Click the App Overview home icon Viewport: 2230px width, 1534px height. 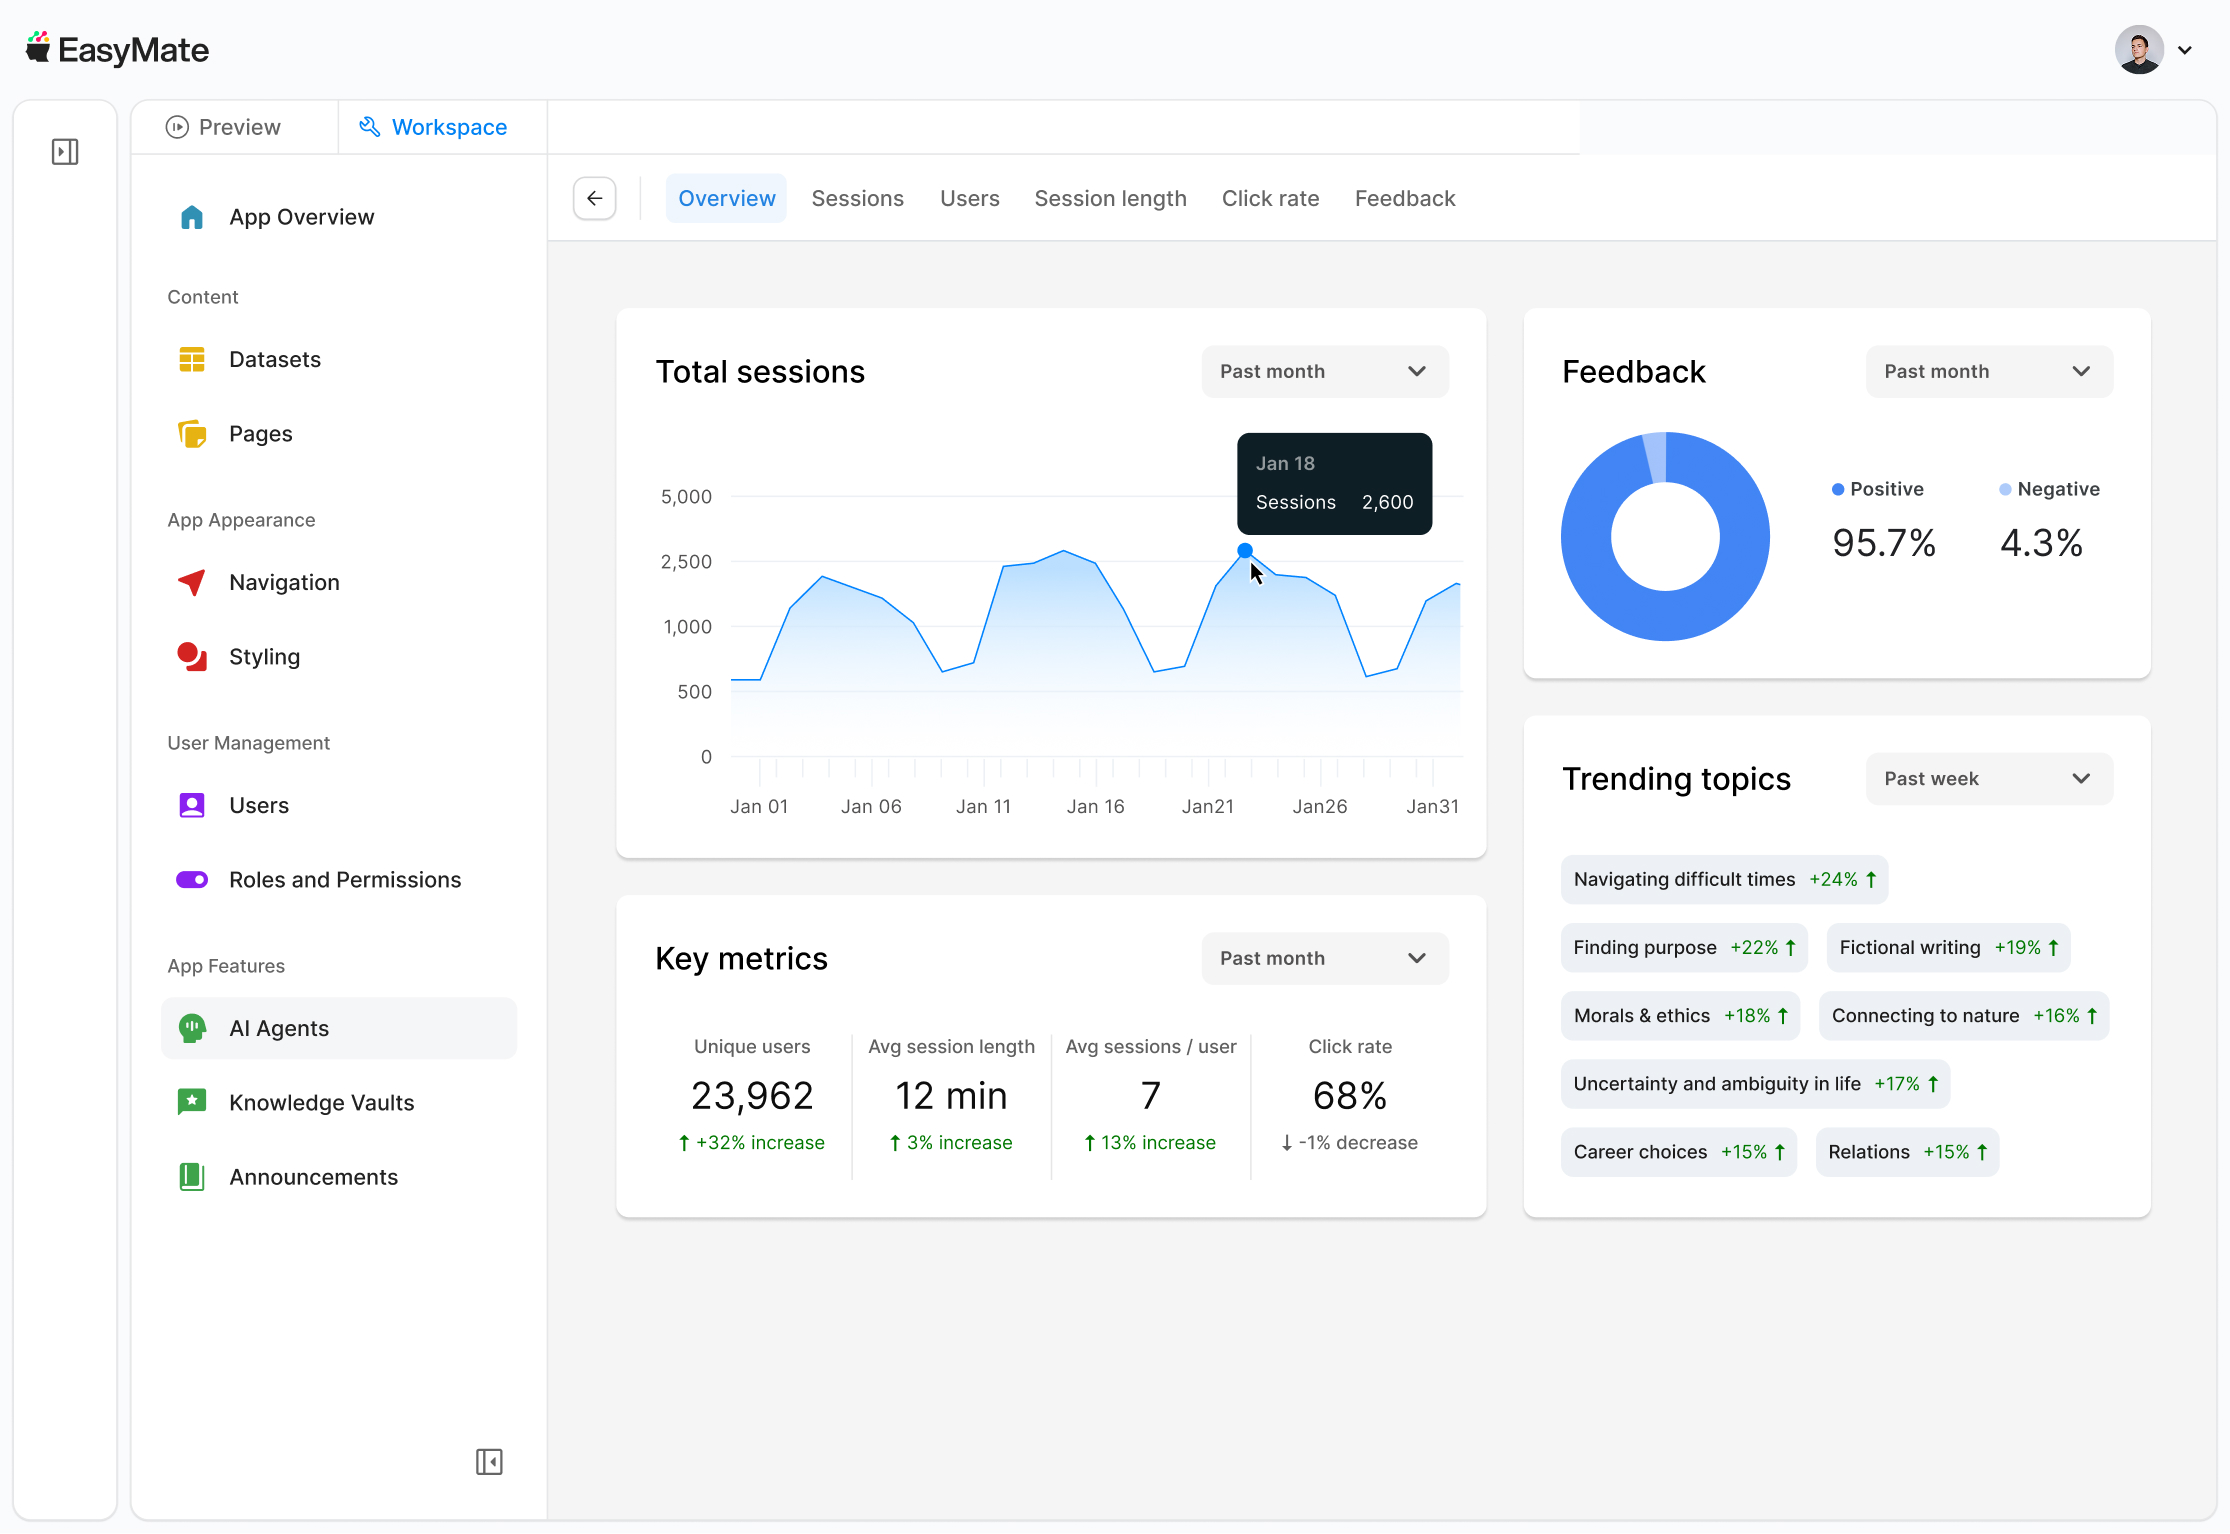192,217
